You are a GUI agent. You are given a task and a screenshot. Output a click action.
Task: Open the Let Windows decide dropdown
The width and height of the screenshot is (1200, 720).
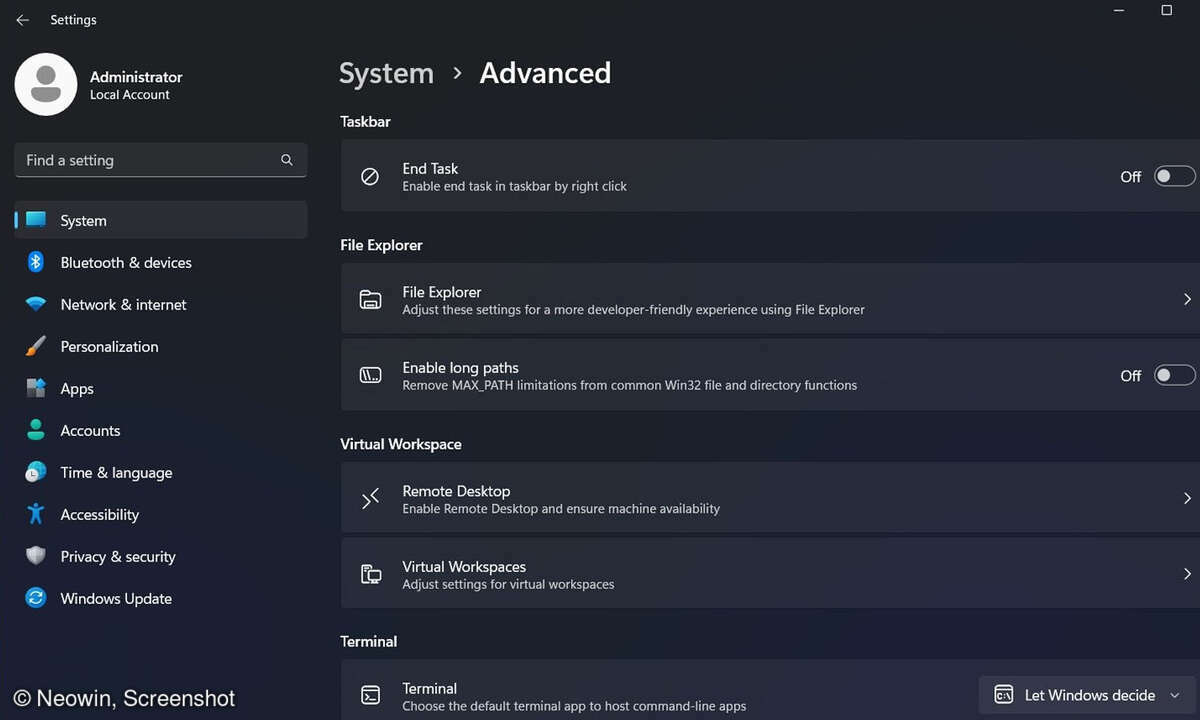pos(1087,695)
